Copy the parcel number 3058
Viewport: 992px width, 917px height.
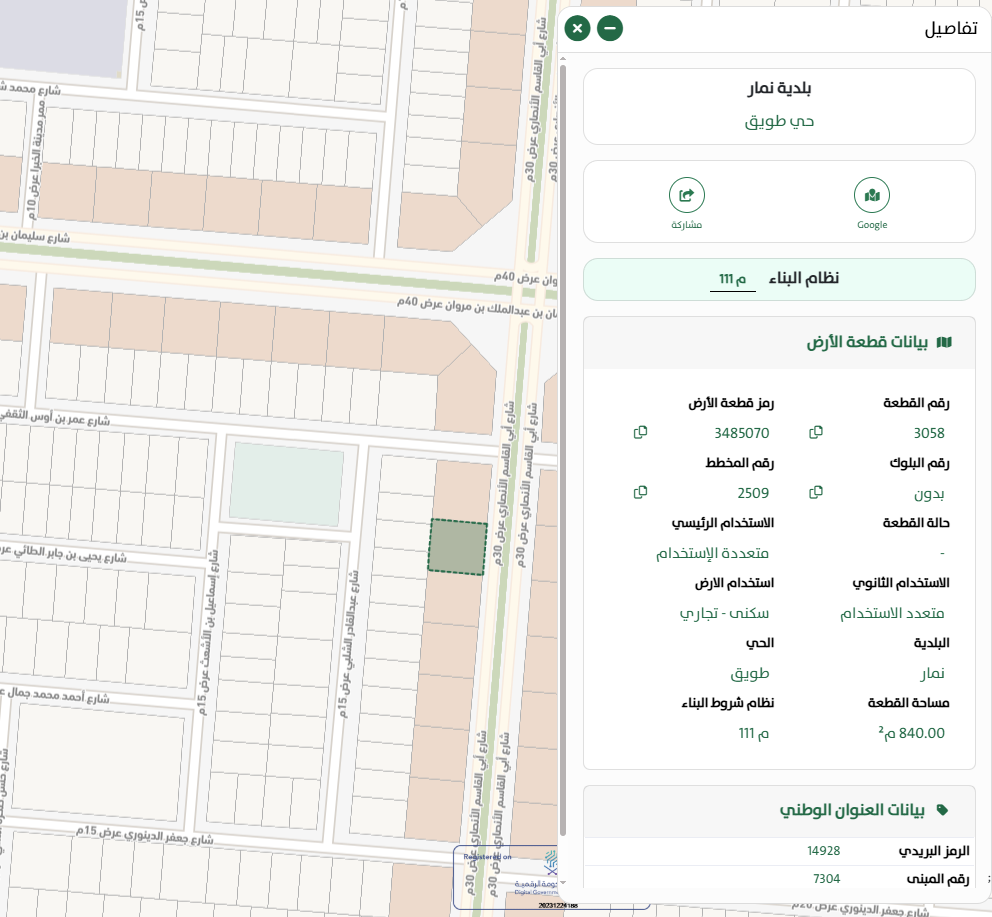click(816, 432)
